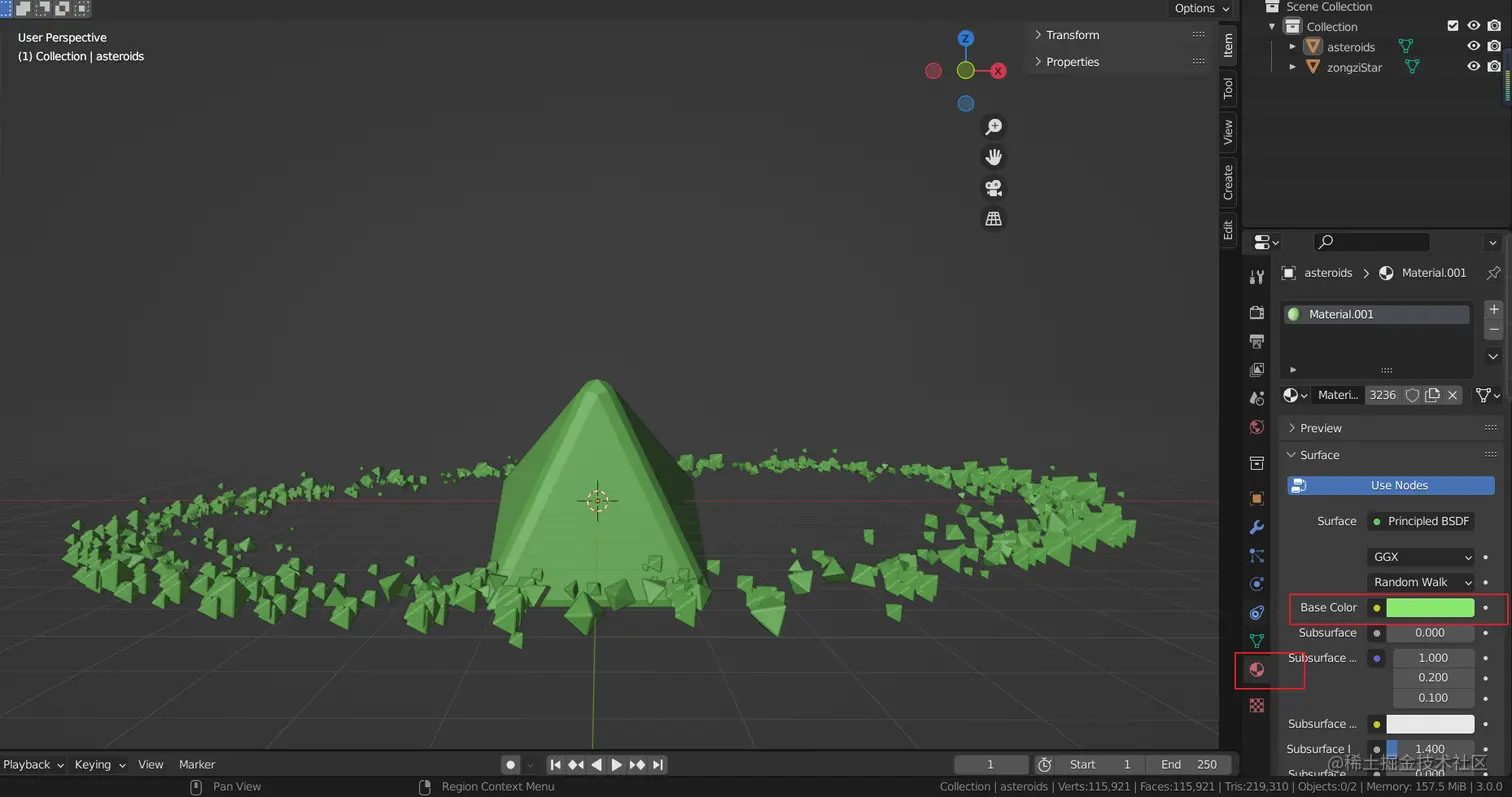Open the World properties tab

point(1257,427)
